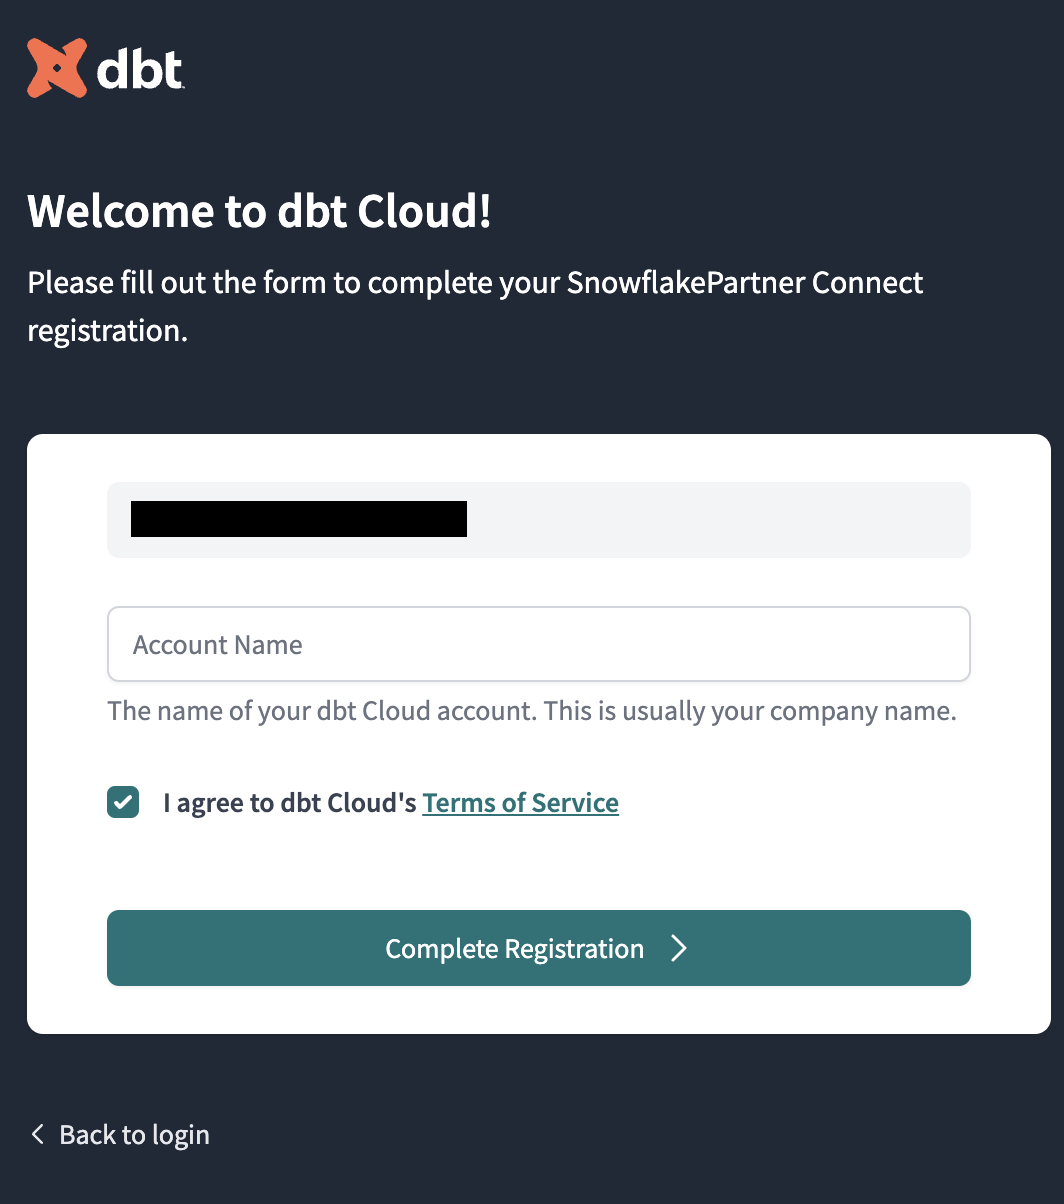Click the dbt wordmark next to the logo
This screenshot has height=1204, width=1064.
(x=140, y=70)
